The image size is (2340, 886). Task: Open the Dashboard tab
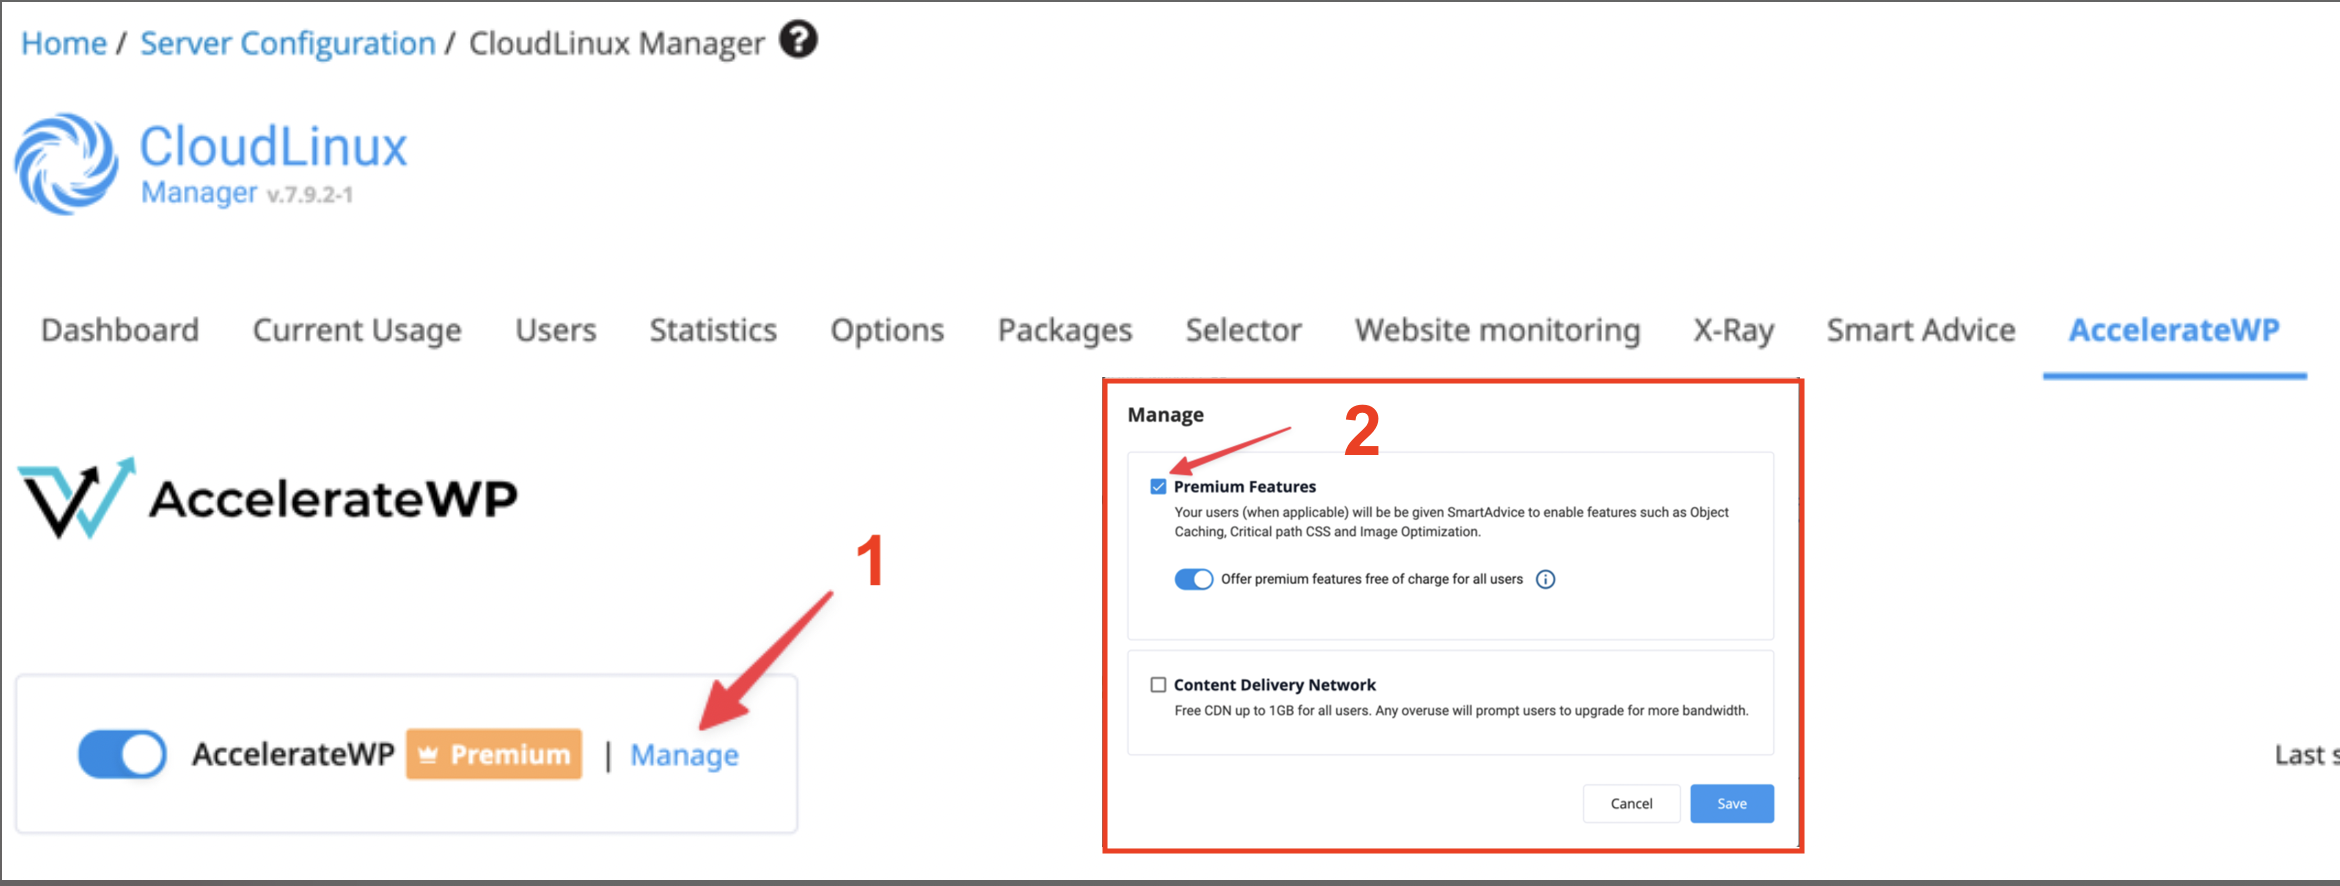[x=120, y=330]
